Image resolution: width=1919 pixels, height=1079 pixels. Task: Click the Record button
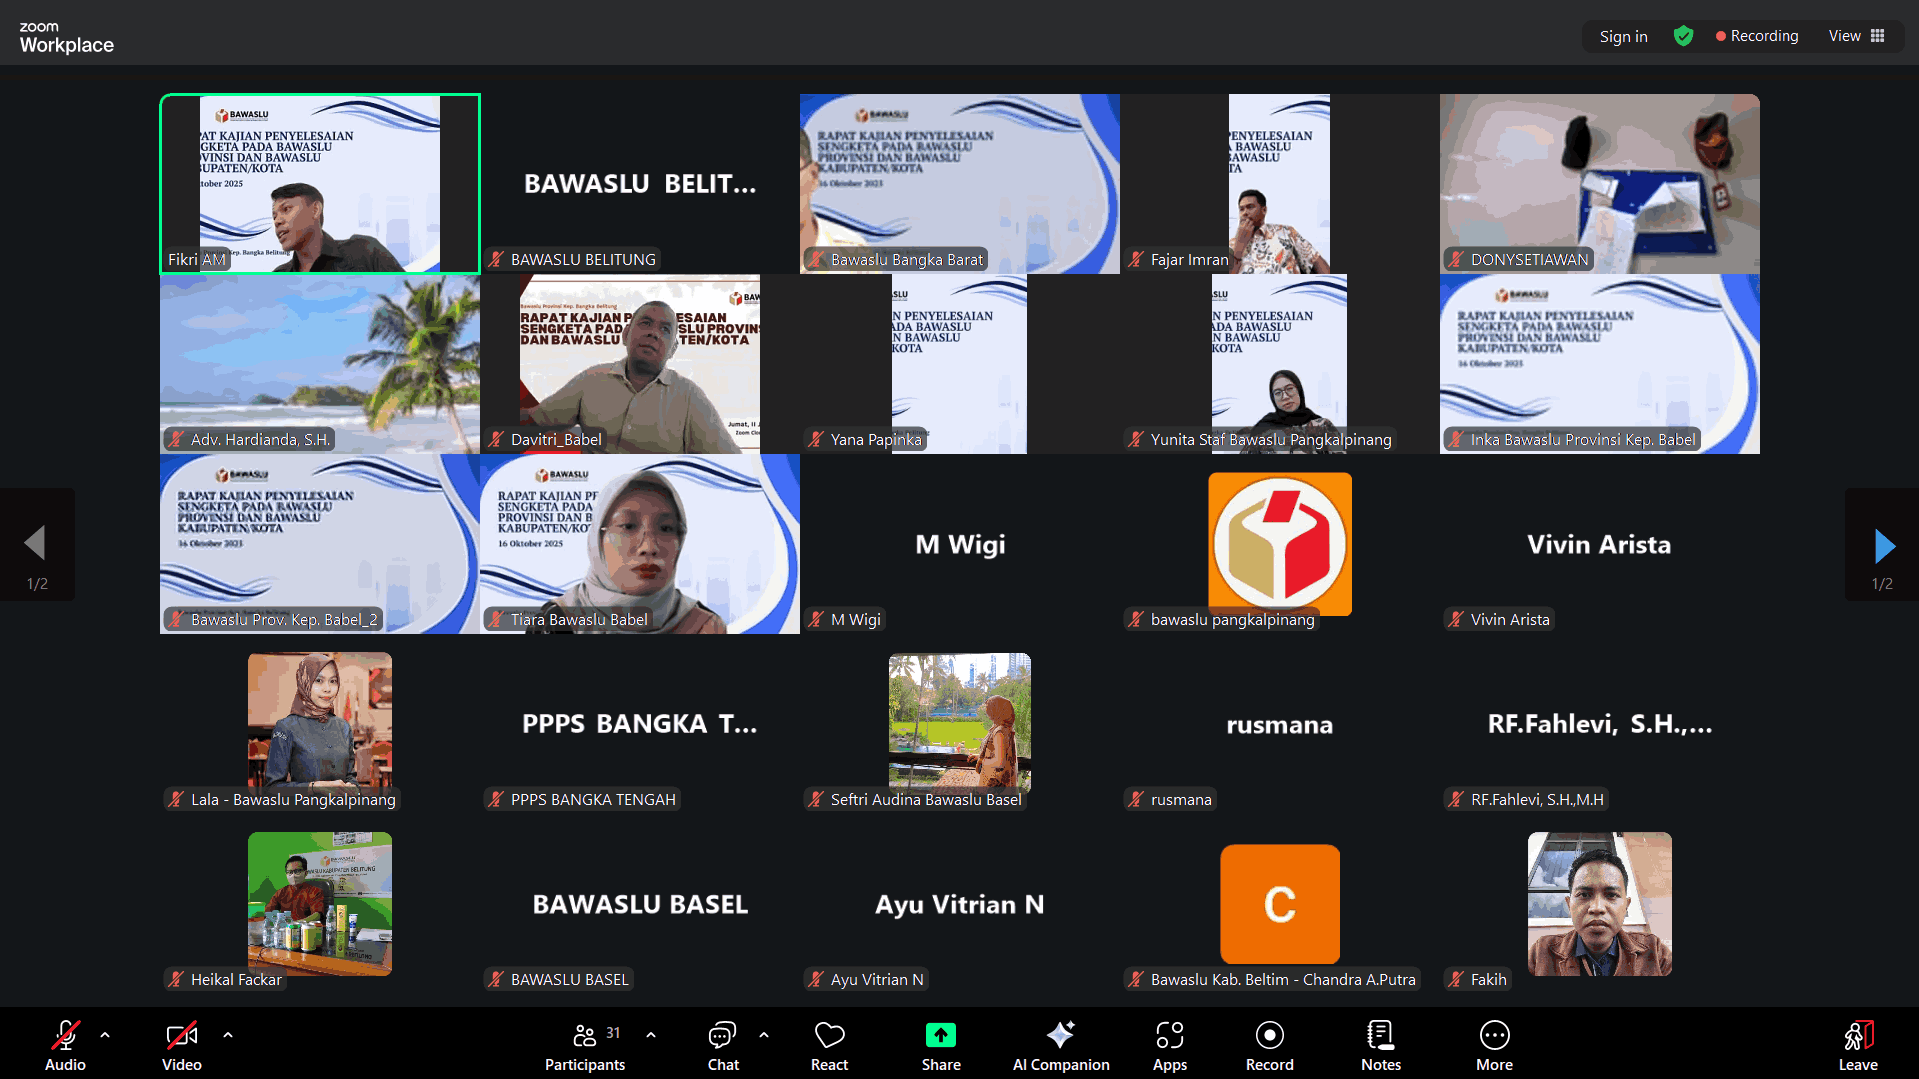(x=1270, y=1045)
